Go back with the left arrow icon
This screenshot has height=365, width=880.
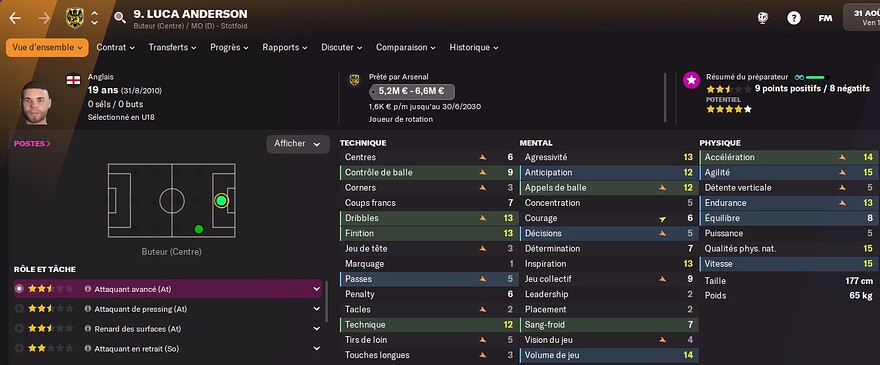tap(15, 18)
